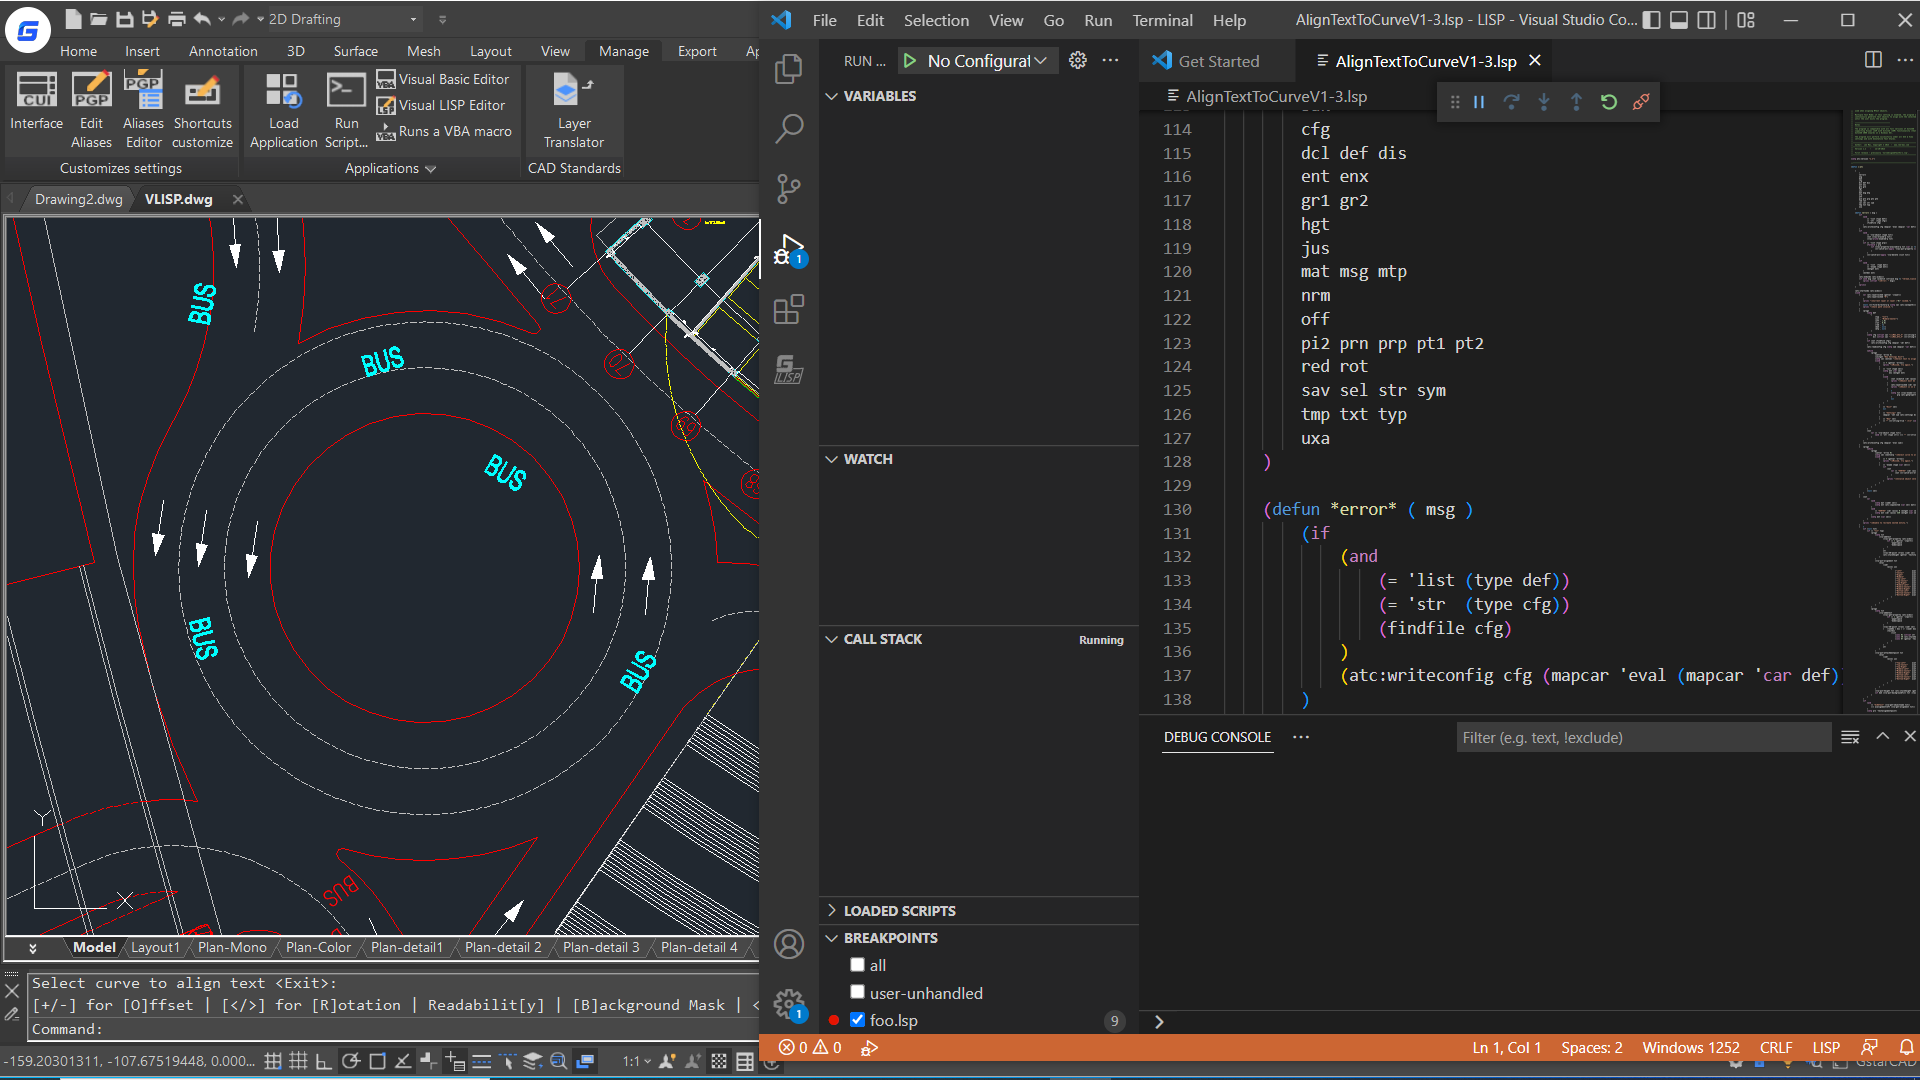Viewport: 1920px width, 1080px height.
Task: Switch to the Plan-Mono layout tab
Action: [232, 947]
